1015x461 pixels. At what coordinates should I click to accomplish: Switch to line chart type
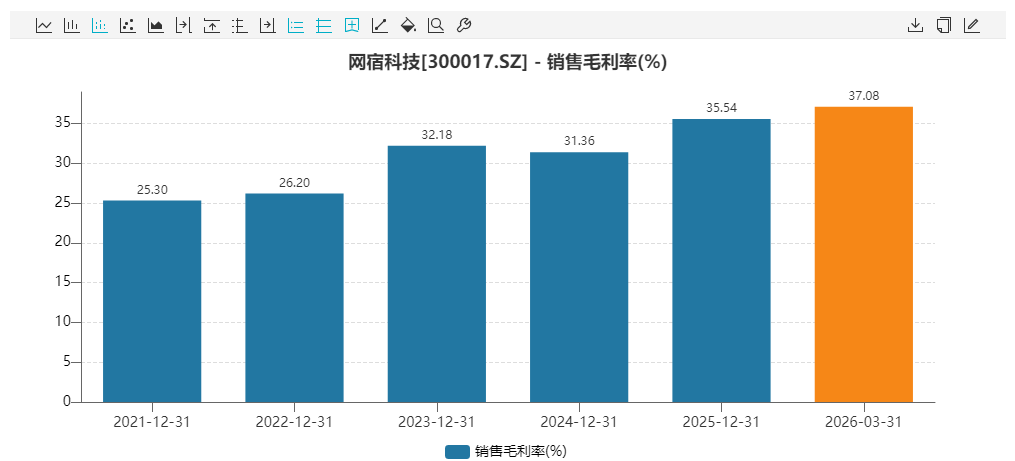click(x=44, y=25)
